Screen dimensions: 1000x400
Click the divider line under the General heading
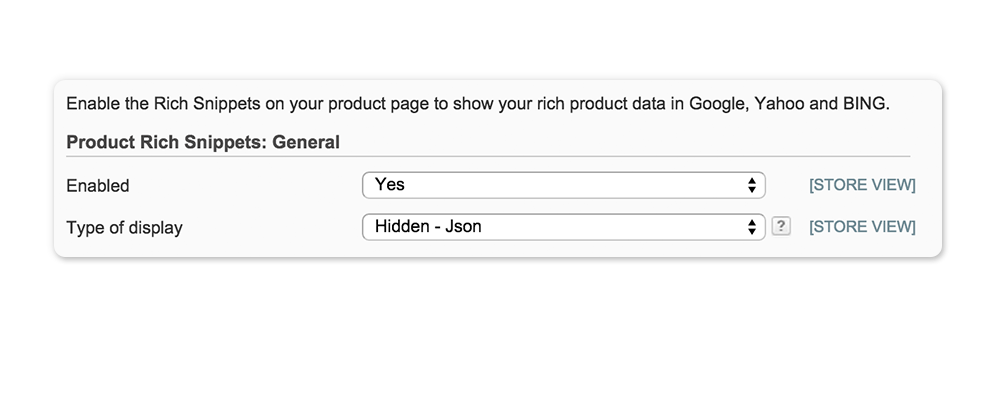(x=488, y=156)
